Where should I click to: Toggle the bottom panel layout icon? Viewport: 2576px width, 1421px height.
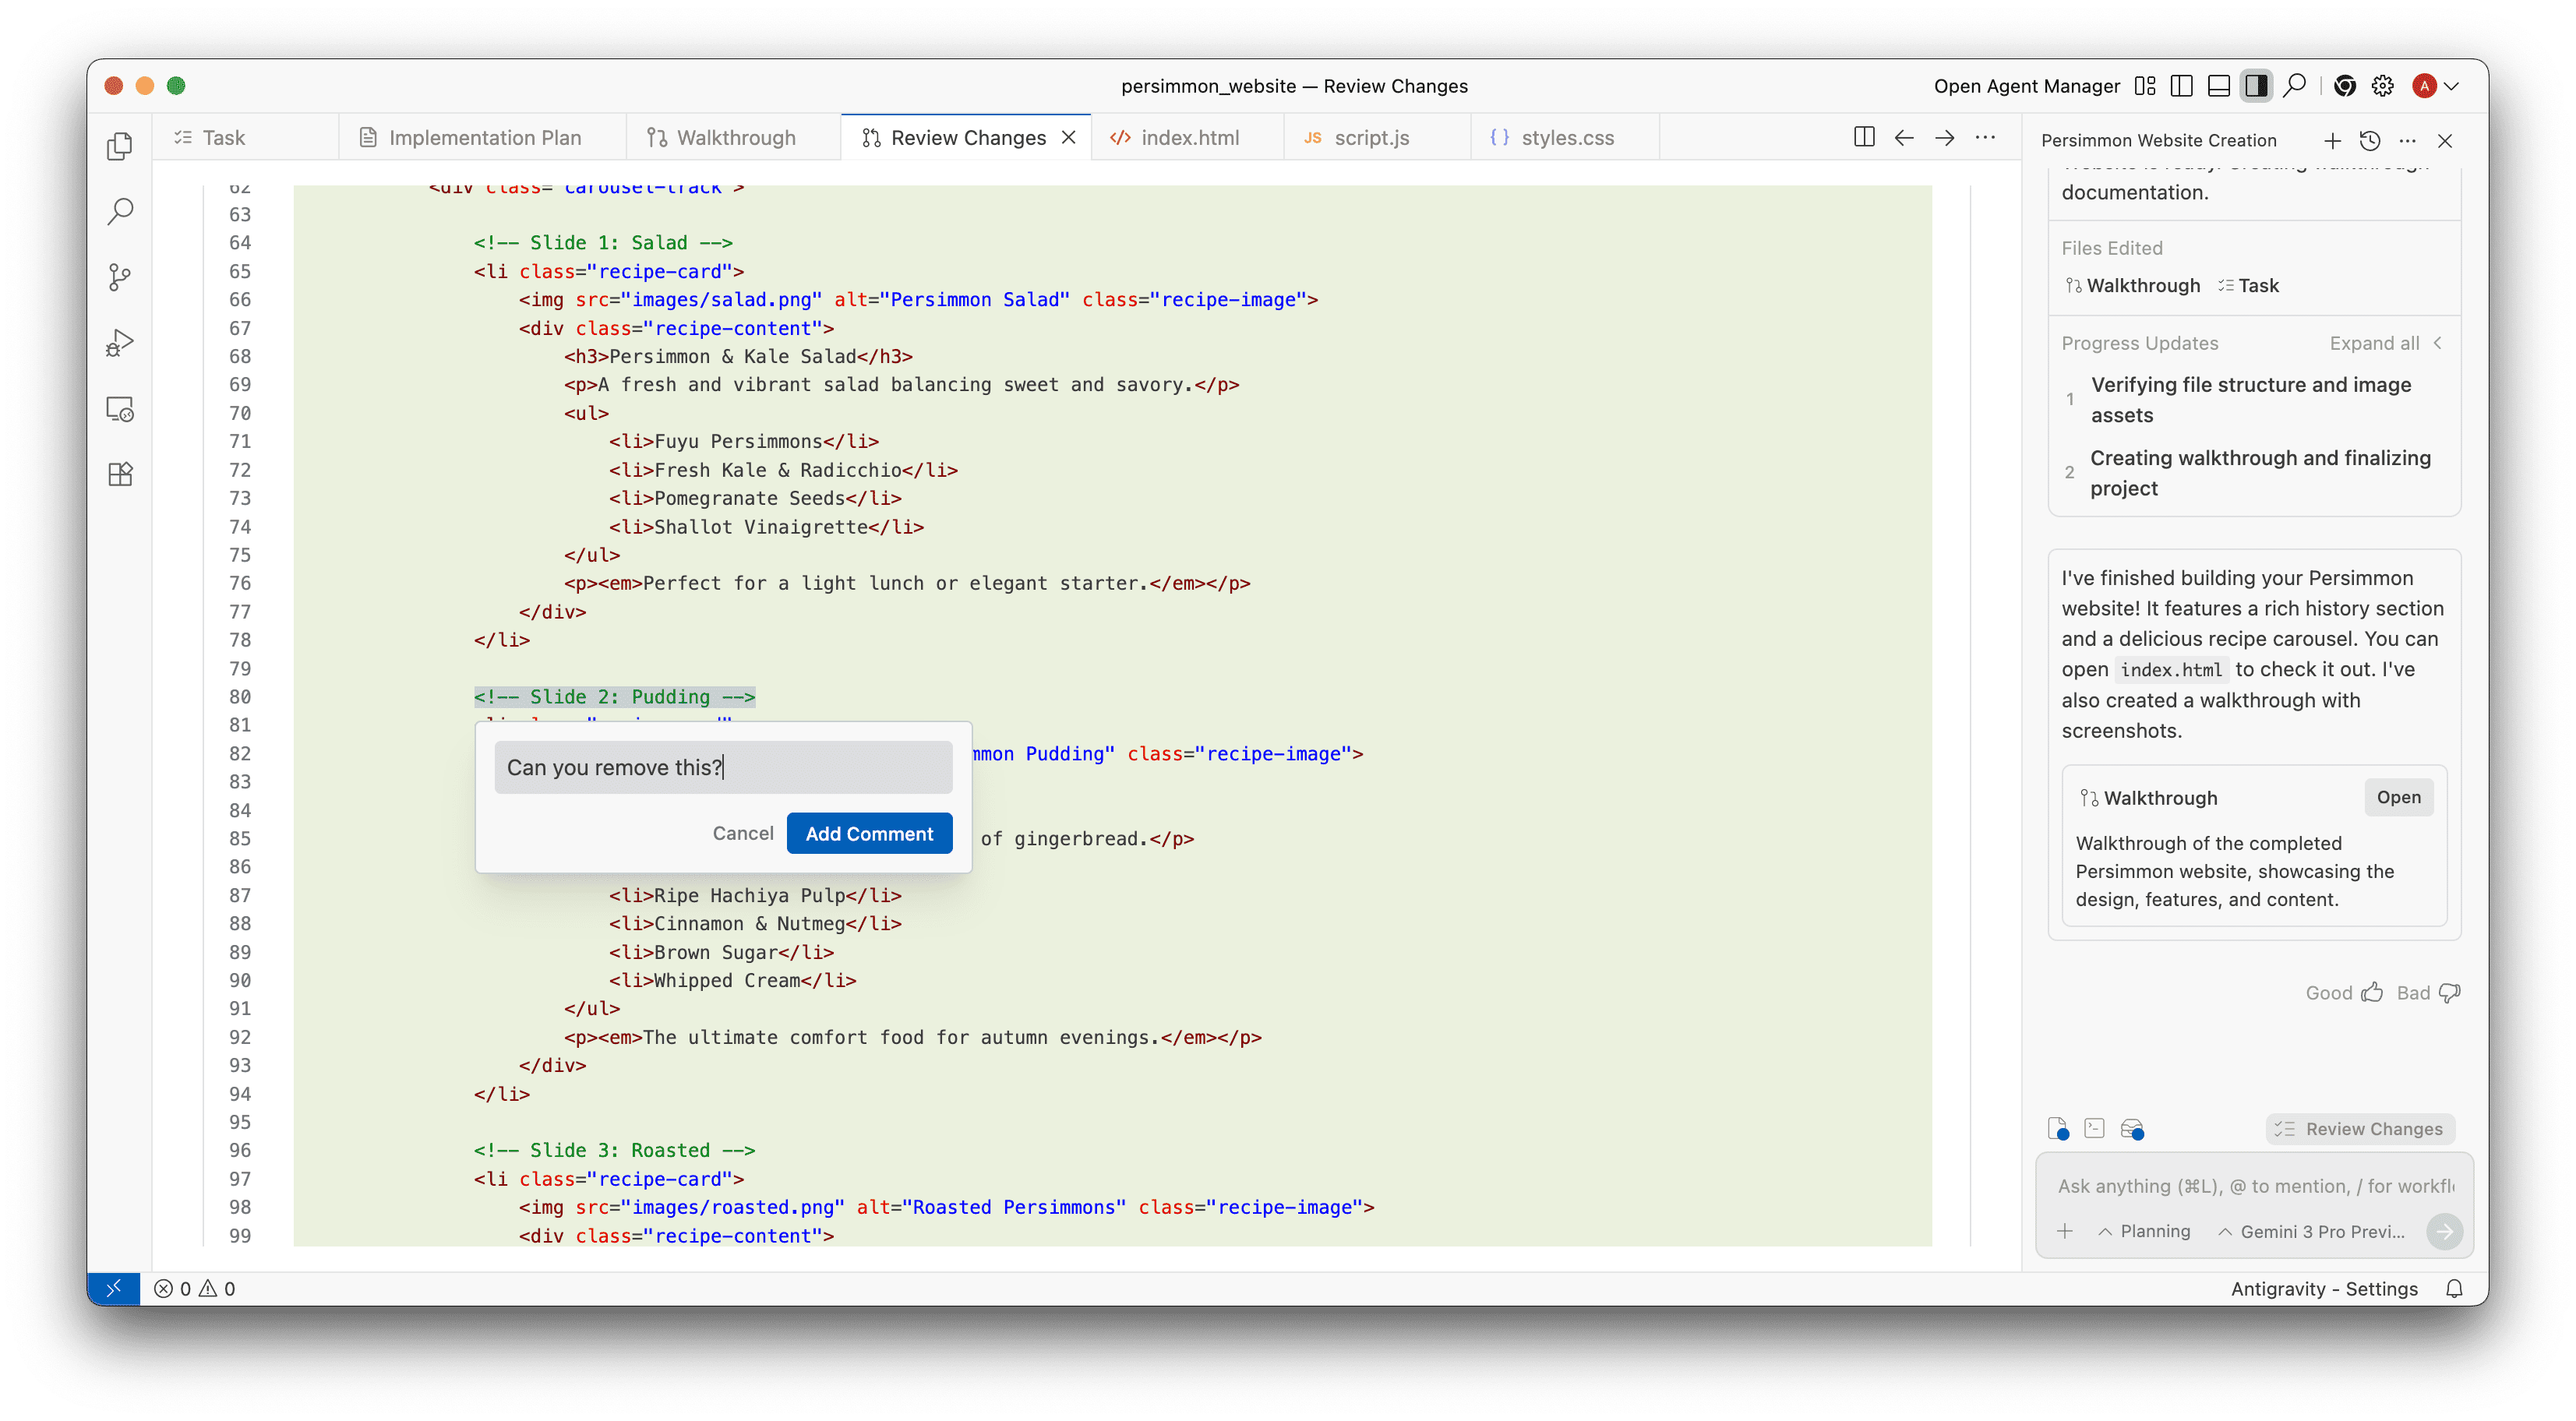point(2218,86)
